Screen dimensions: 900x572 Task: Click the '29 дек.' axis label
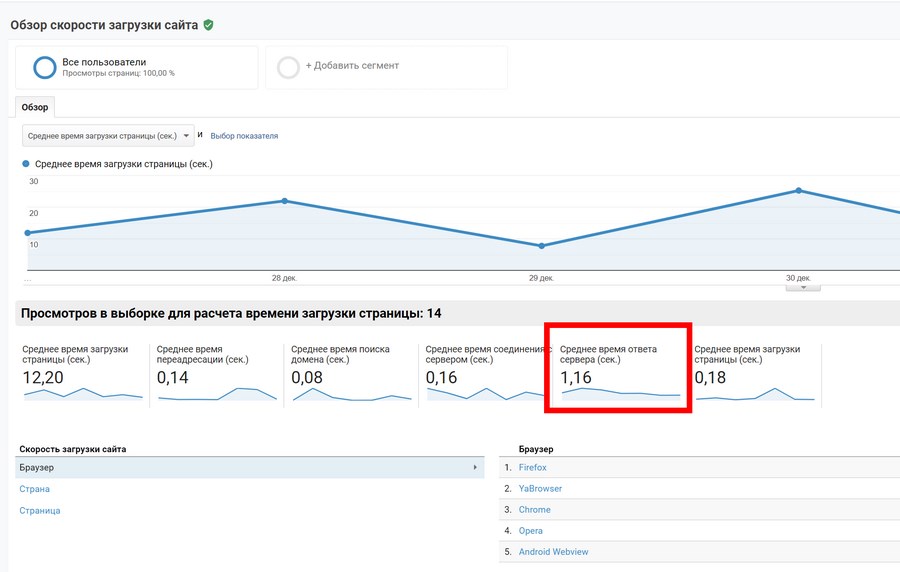[541, 278]
